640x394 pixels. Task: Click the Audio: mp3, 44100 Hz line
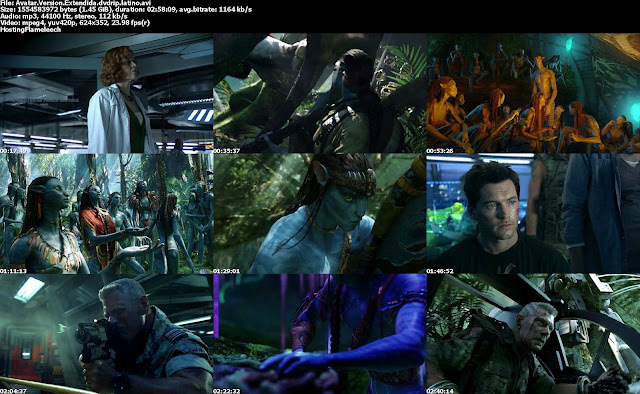[64, 16]
